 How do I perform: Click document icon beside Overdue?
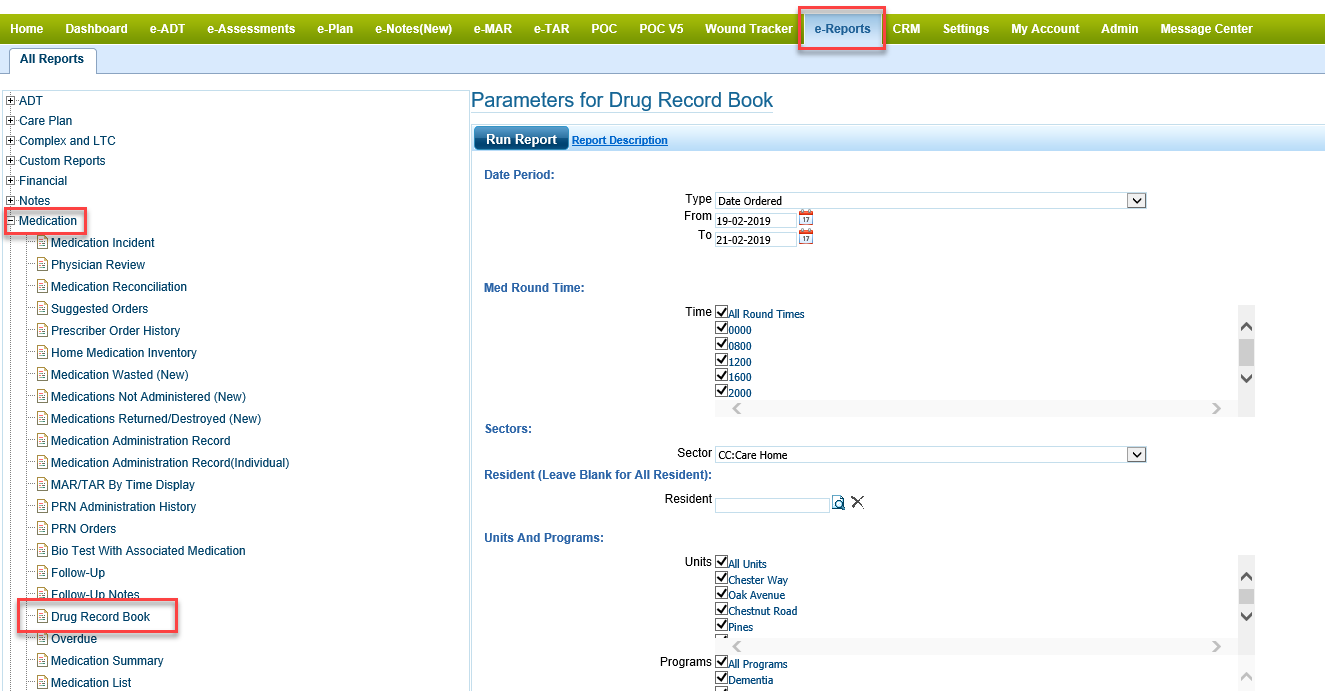(42, 638)
